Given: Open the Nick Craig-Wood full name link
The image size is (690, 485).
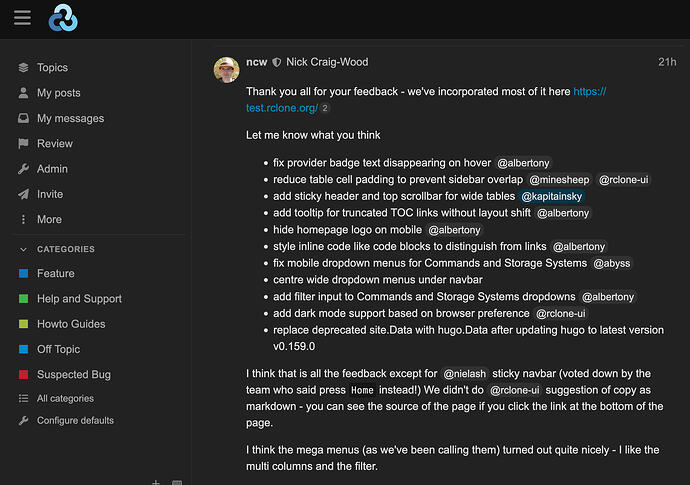Looking at the screenshot, I should click(327, 62).
